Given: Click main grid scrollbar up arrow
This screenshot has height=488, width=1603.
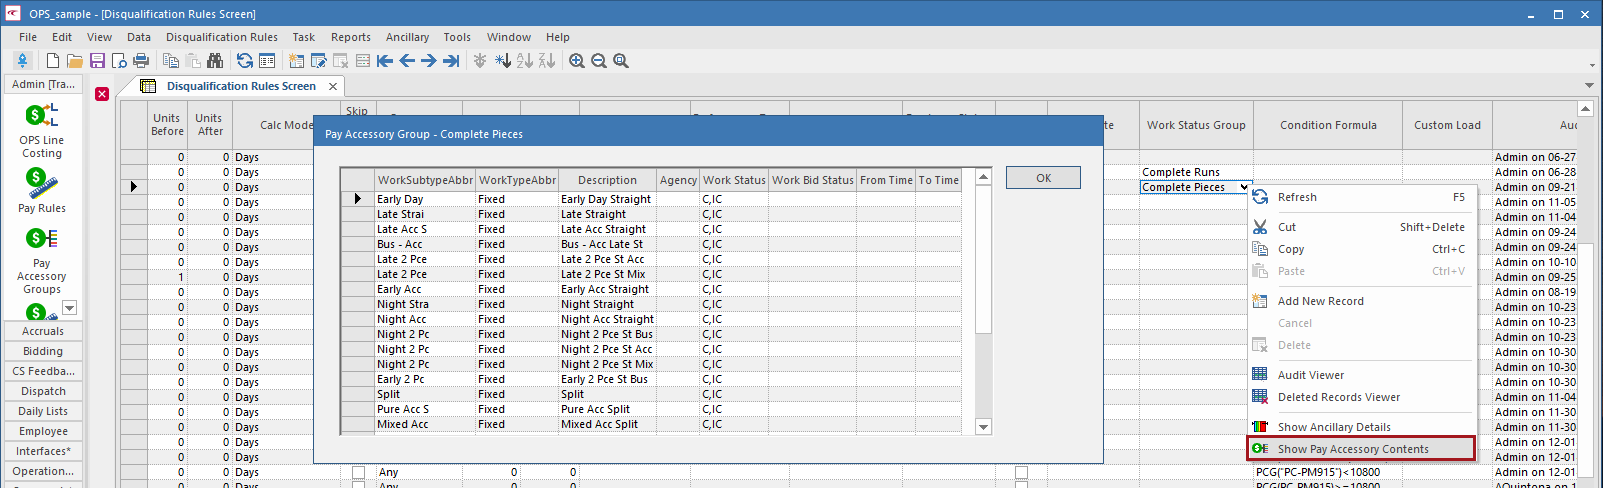Looking at the screenshot, I should pyautogui.click(x=1585, y=108).
